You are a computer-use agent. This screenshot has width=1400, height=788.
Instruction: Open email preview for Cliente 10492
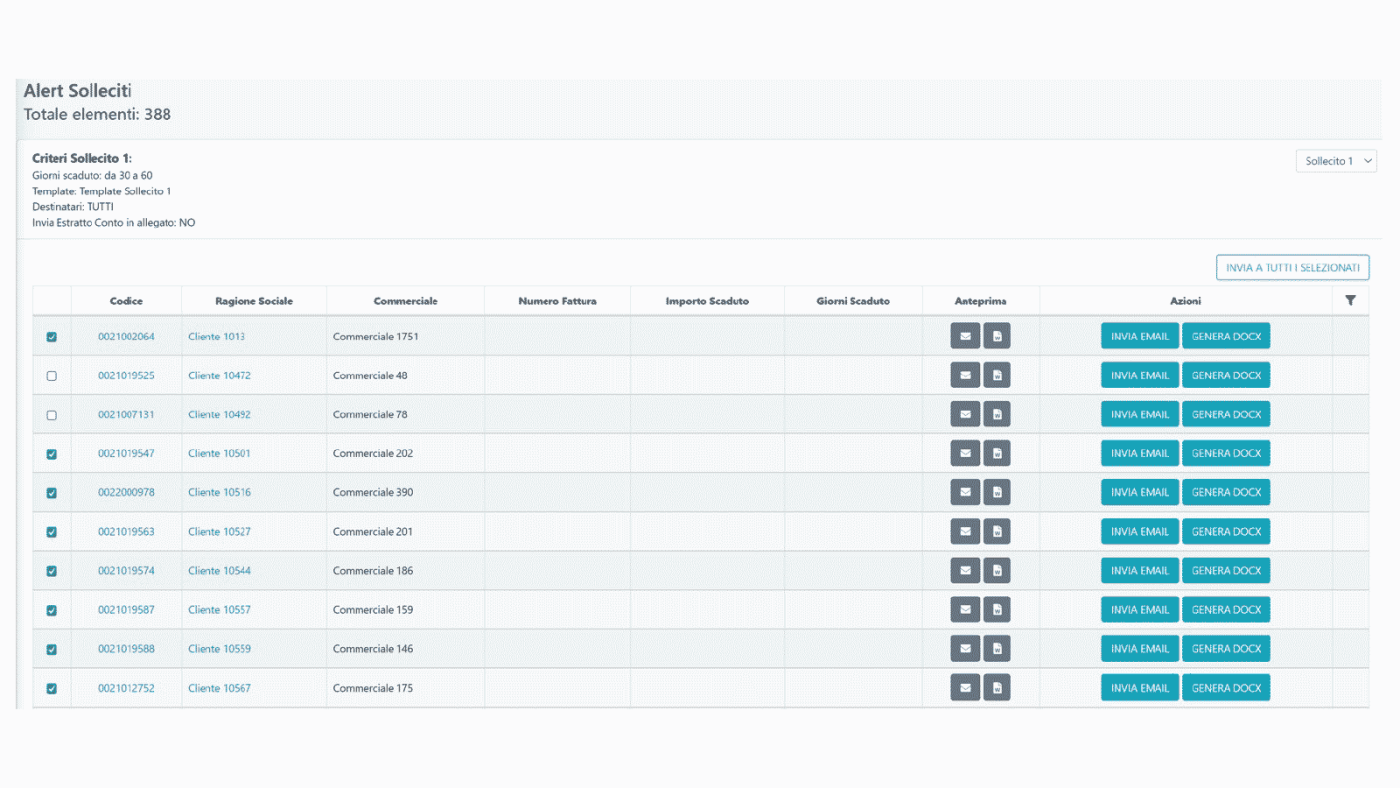pos(965,414)
